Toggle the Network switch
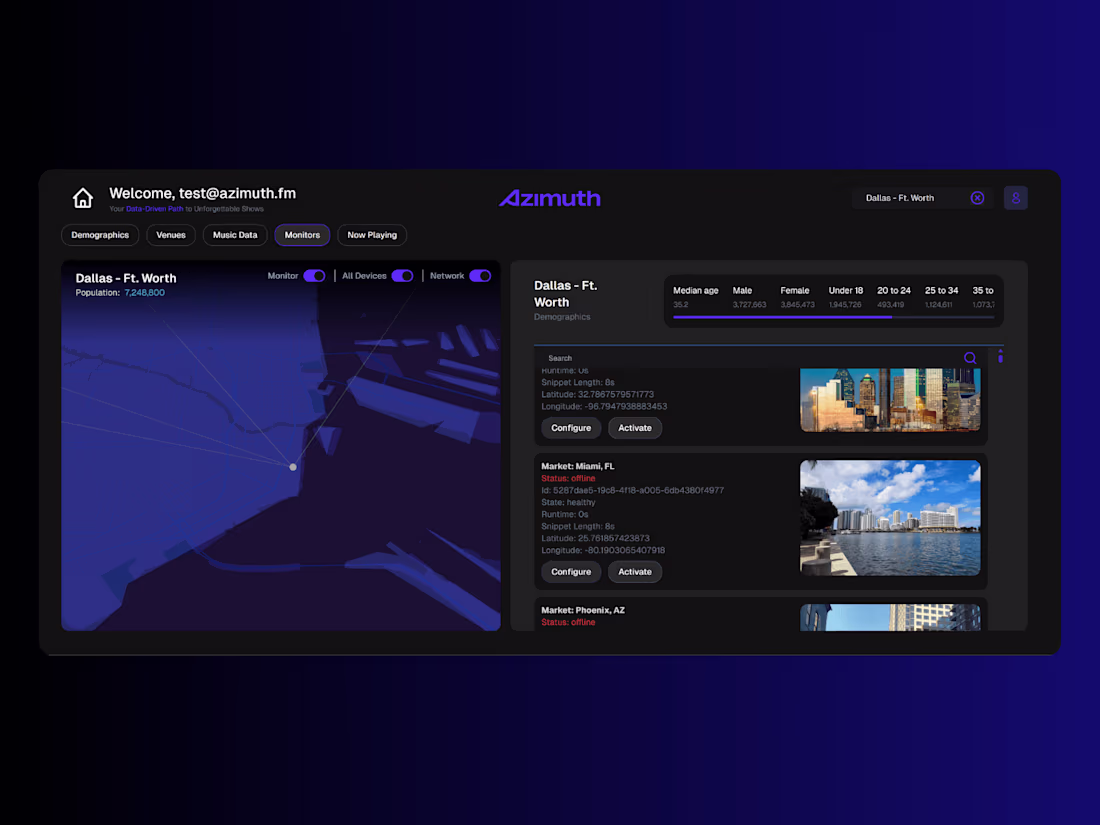This screenshot has height=825, width=1100. click(x=481, y=274)
